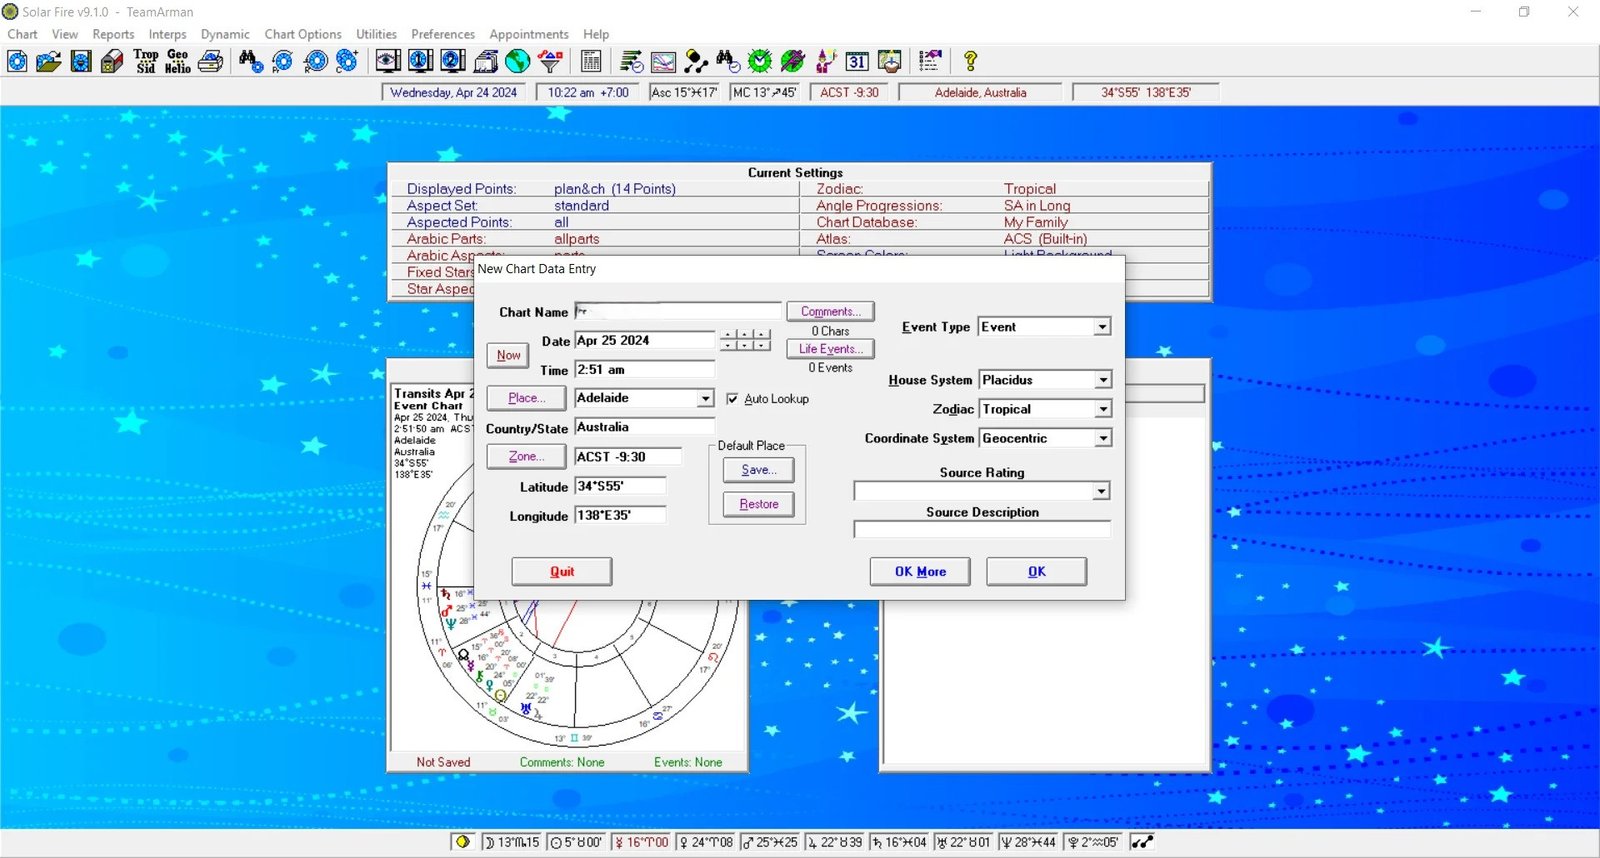Click the wizard figure toolbar icon
Image resolution: width=1600 pixels, height=858 pixels.
[x=825, y=62]
